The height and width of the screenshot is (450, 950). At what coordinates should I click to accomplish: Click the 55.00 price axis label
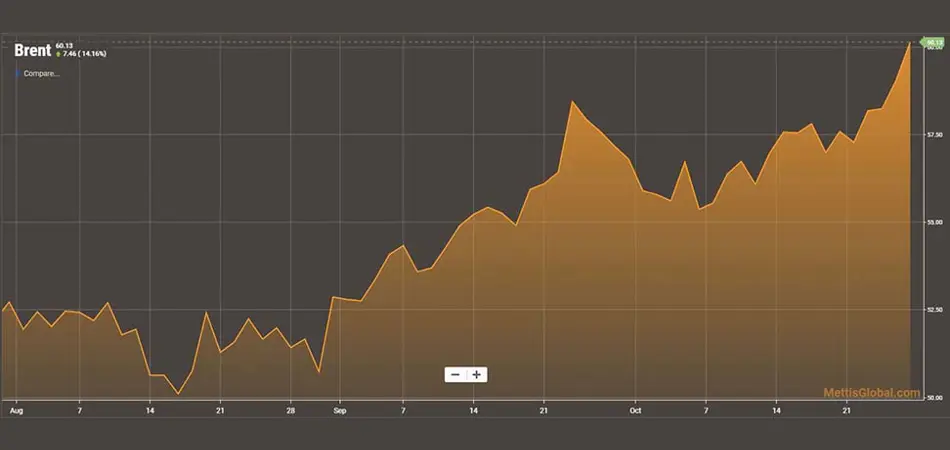935,222
